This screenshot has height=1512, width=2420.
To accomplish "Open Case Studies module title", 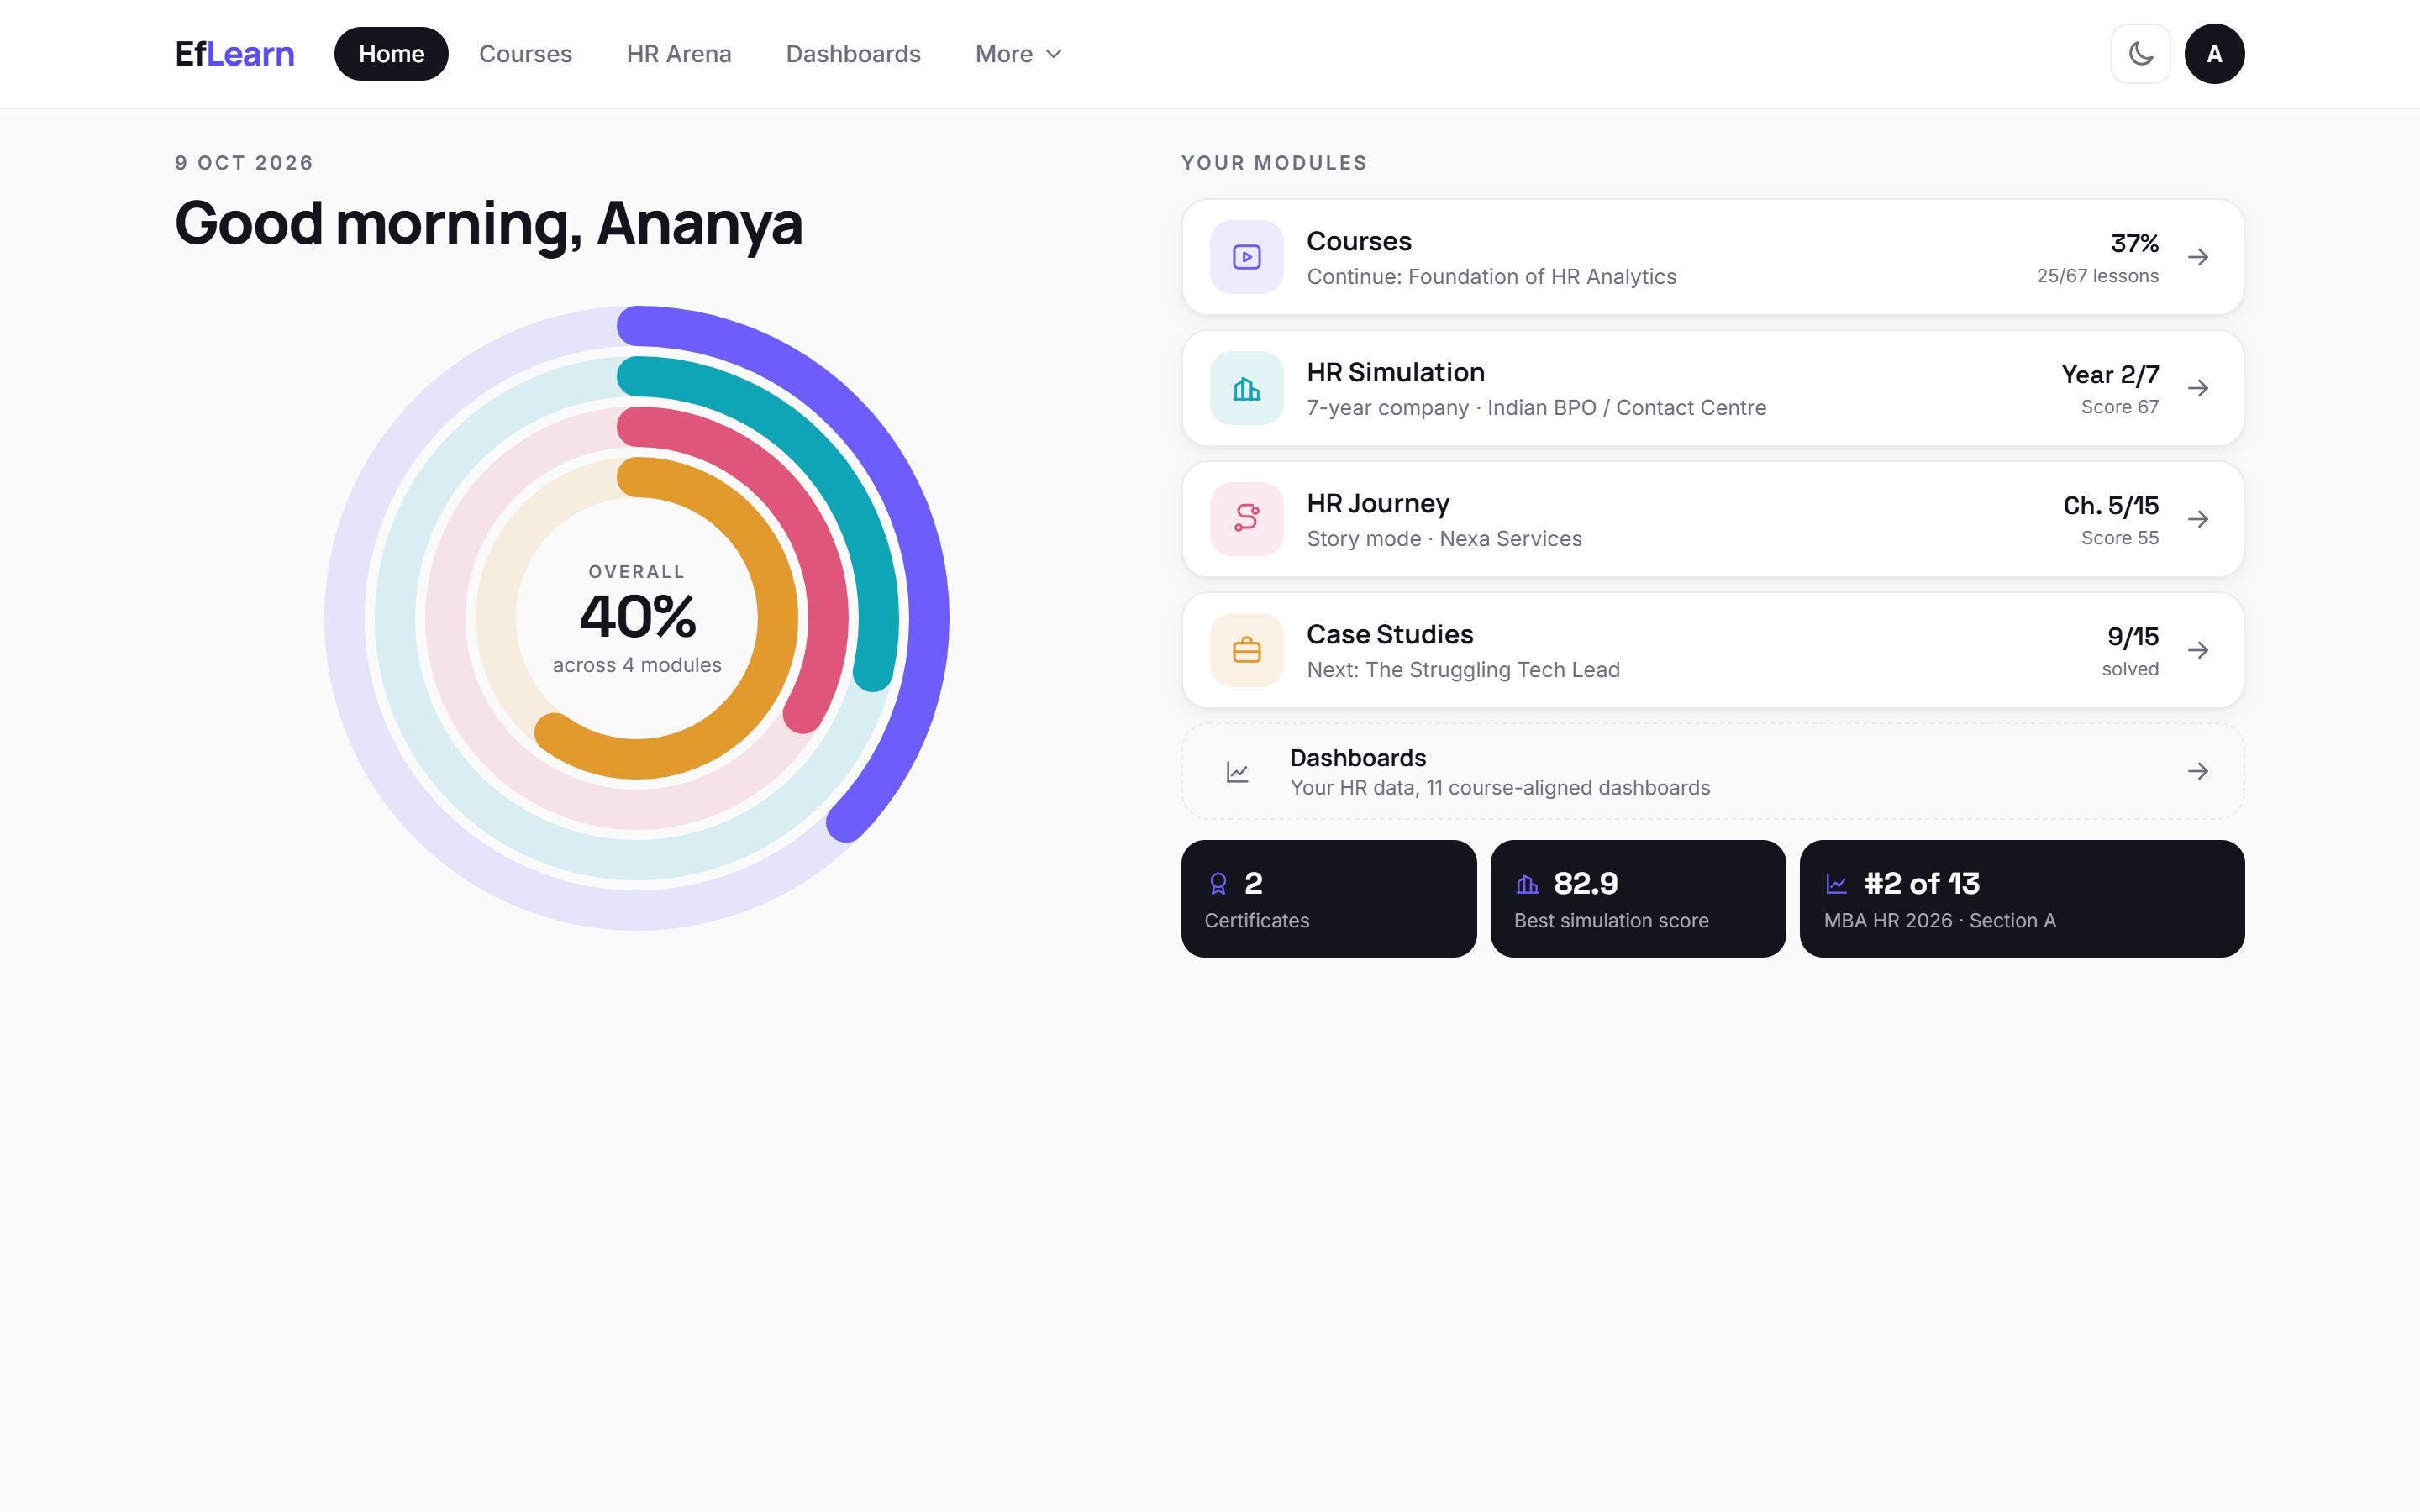I will [x=1389, y=634].
